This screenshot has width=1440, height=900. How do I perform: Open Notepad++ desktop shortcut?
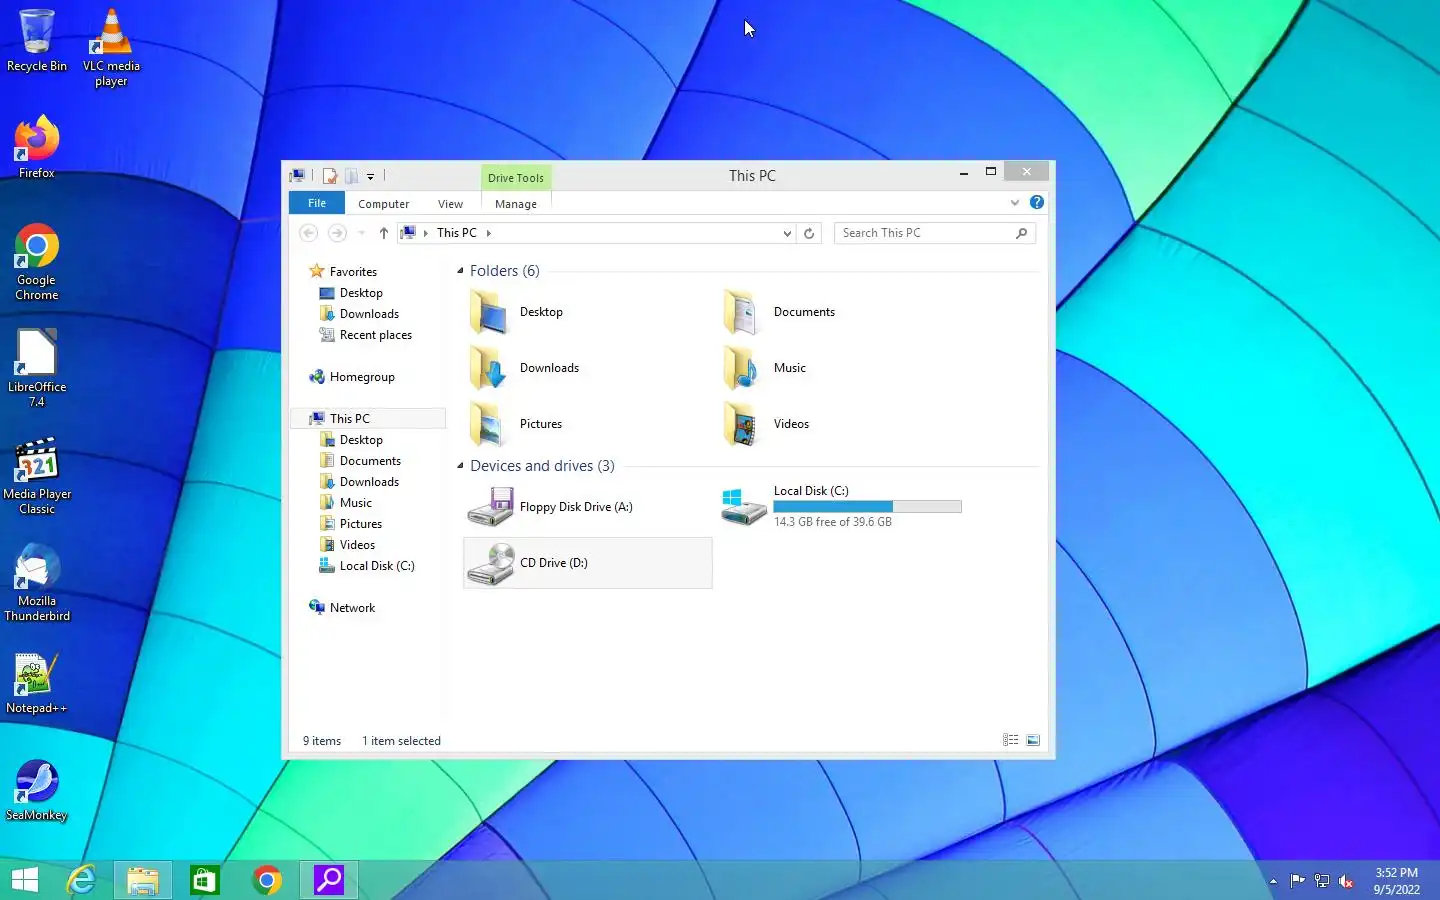pos(37,684)
